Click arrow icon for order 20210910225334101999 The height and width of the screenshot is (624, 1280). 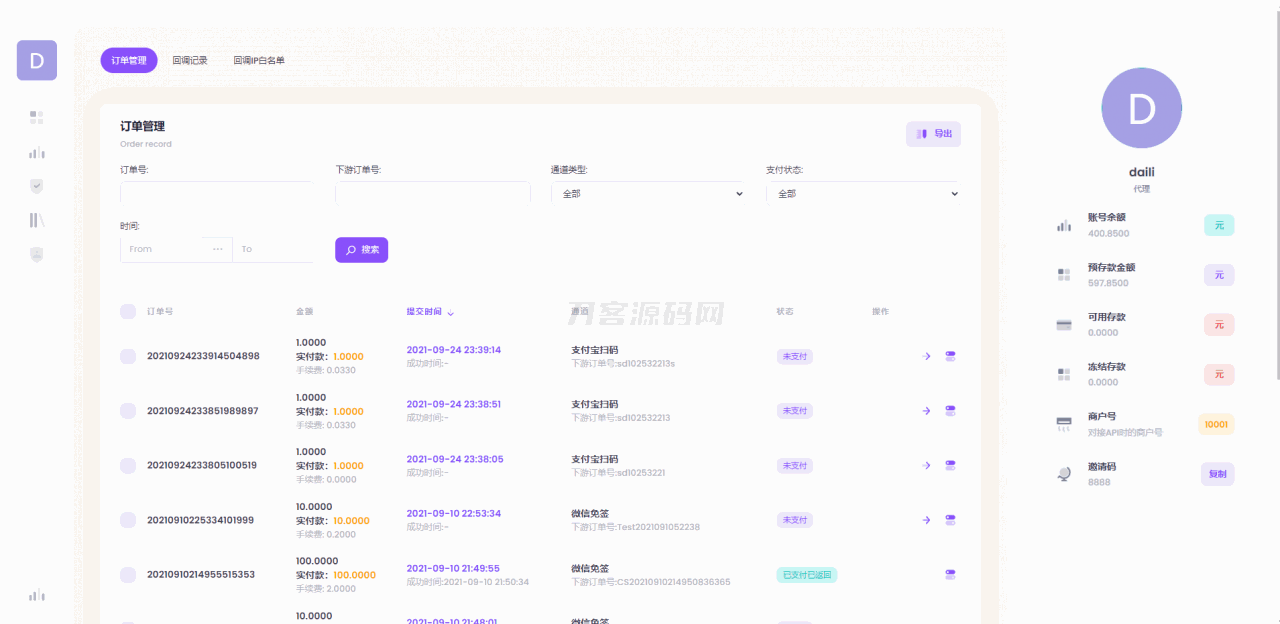pos(926,520)
